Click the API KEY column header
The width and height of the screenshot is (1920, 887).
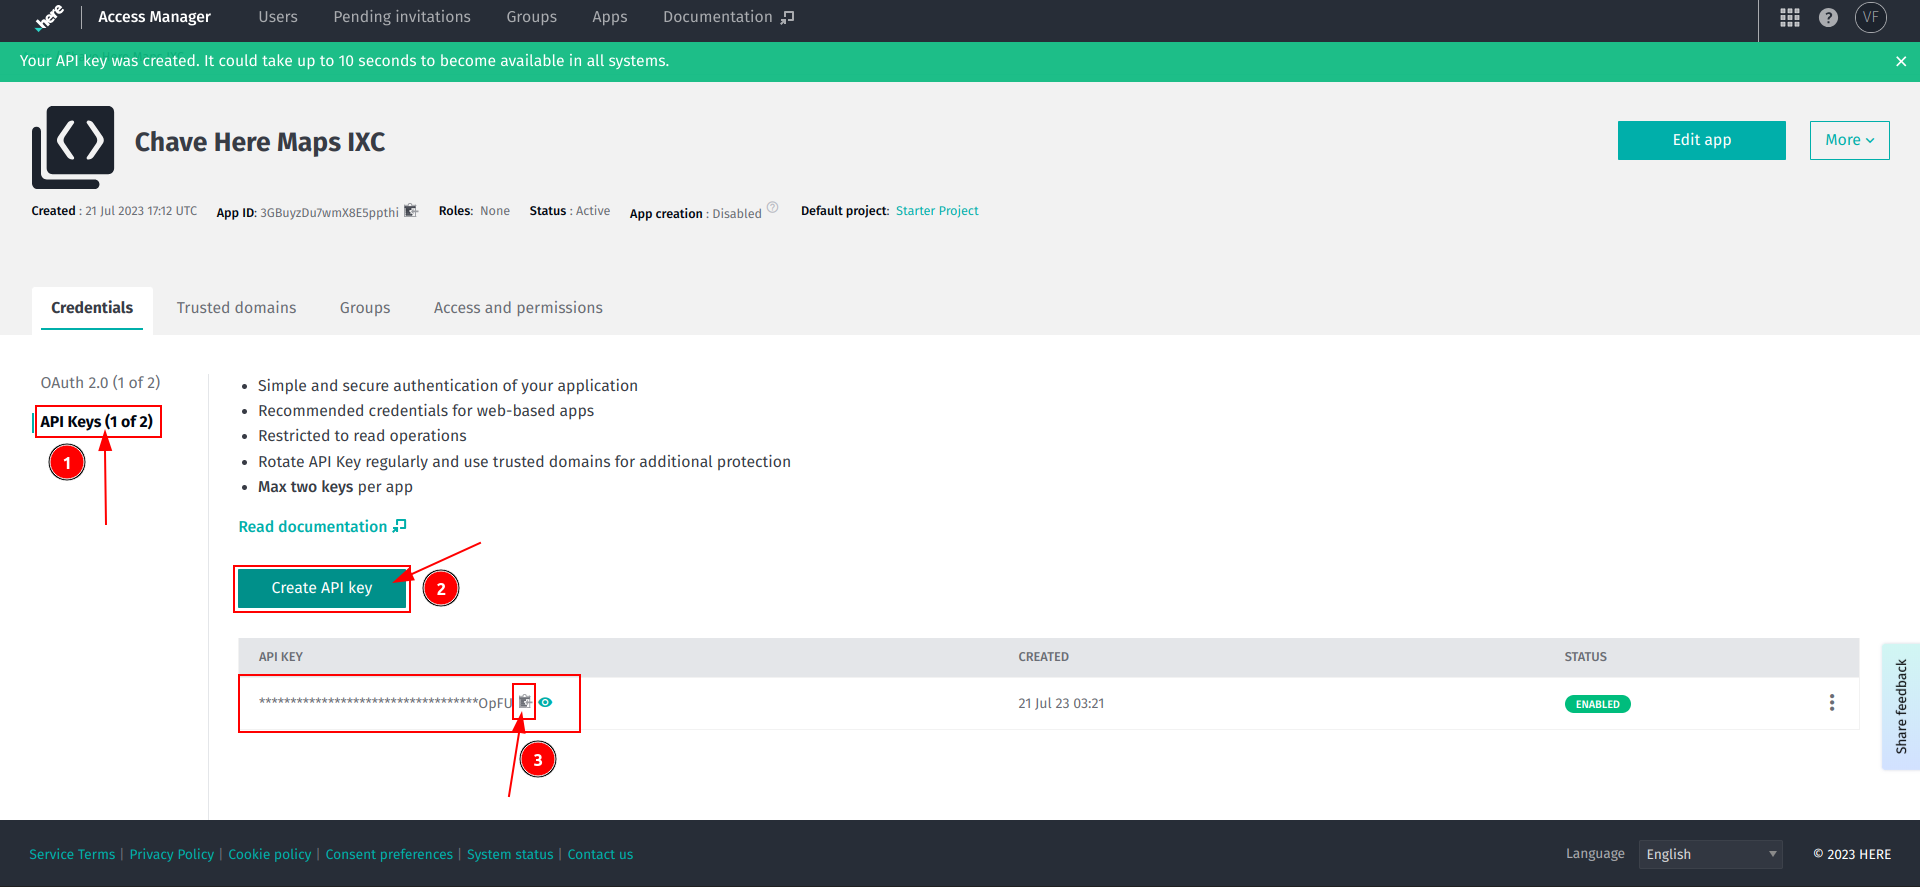tap(281, 657)
